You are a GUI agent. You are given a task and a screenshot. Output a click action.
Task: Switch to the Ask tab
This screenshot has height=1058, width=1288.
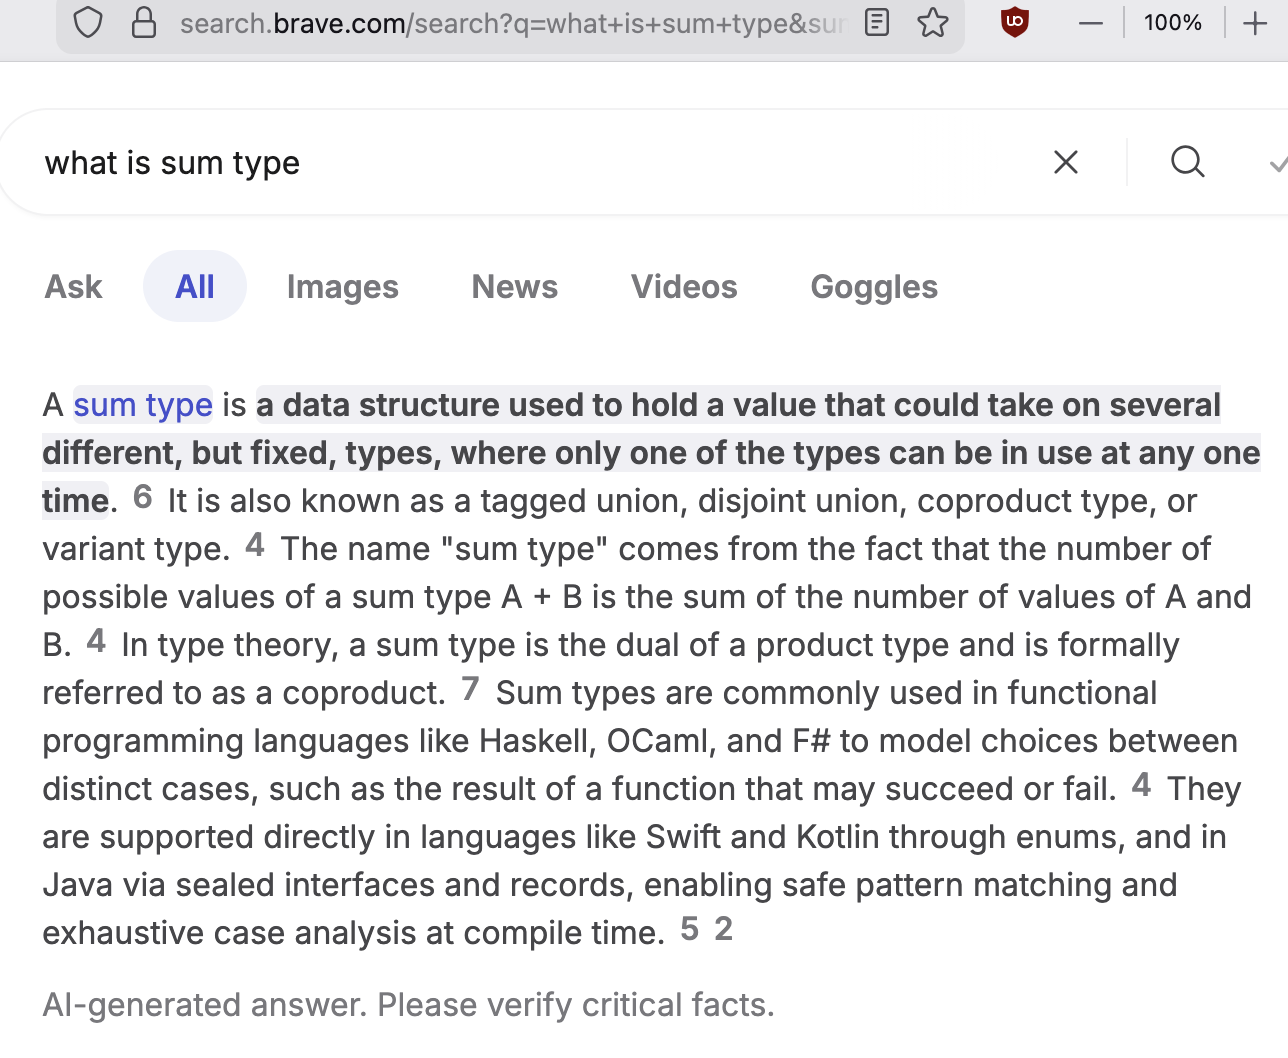[73, 287]
